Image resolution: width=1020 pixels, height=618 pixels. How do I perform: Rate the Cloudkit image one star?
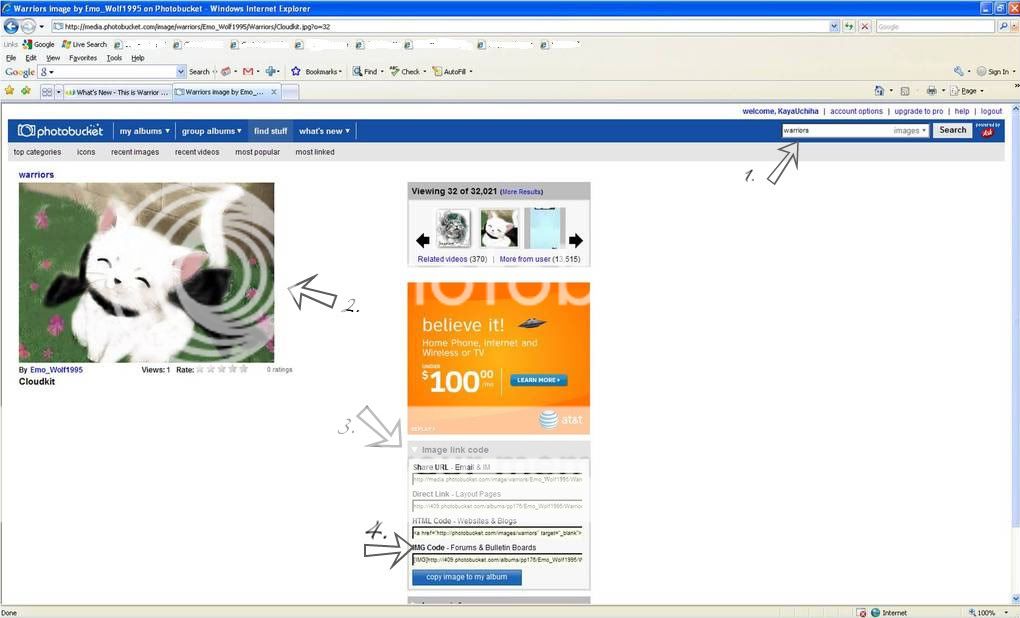pyautogui.click(x=201, y=368)
